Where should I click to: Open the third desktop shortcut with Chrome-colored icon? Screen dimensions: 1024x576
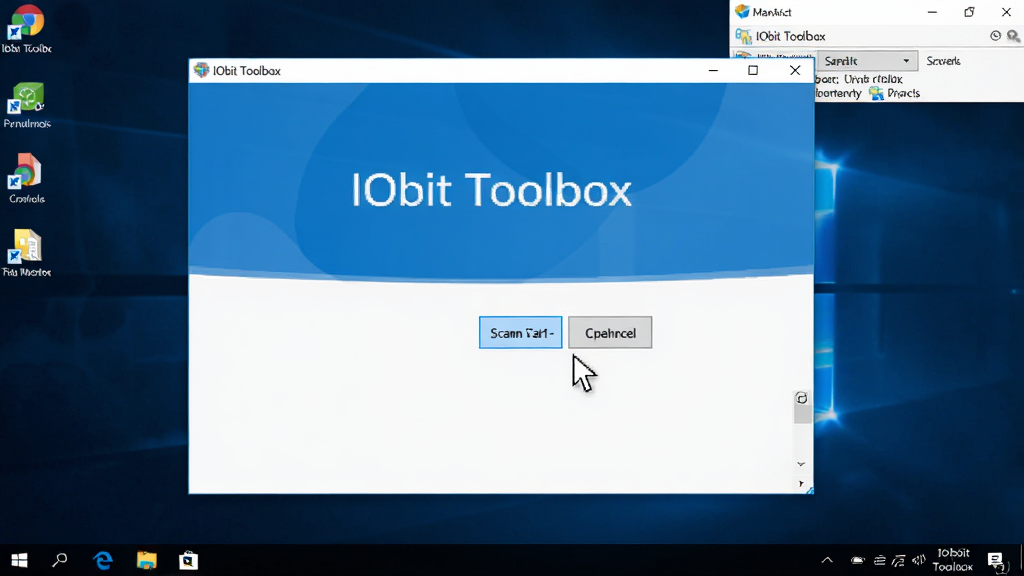[x=26, y=178]
